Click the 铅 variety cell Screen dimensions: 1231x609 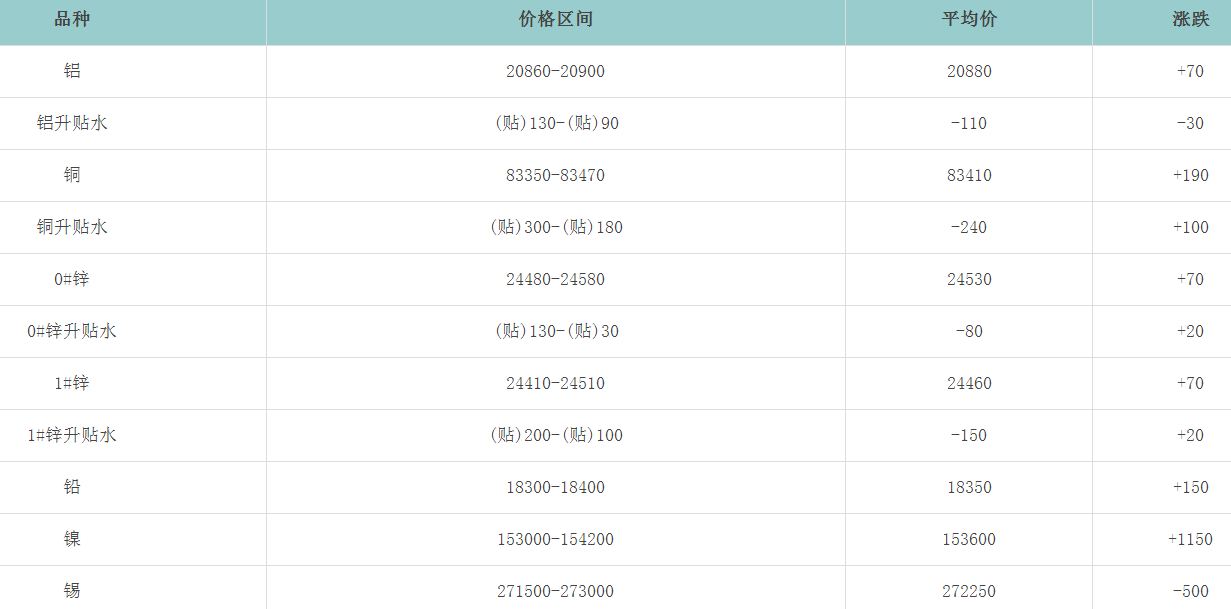pyautogui.click(x=72, y=487)
